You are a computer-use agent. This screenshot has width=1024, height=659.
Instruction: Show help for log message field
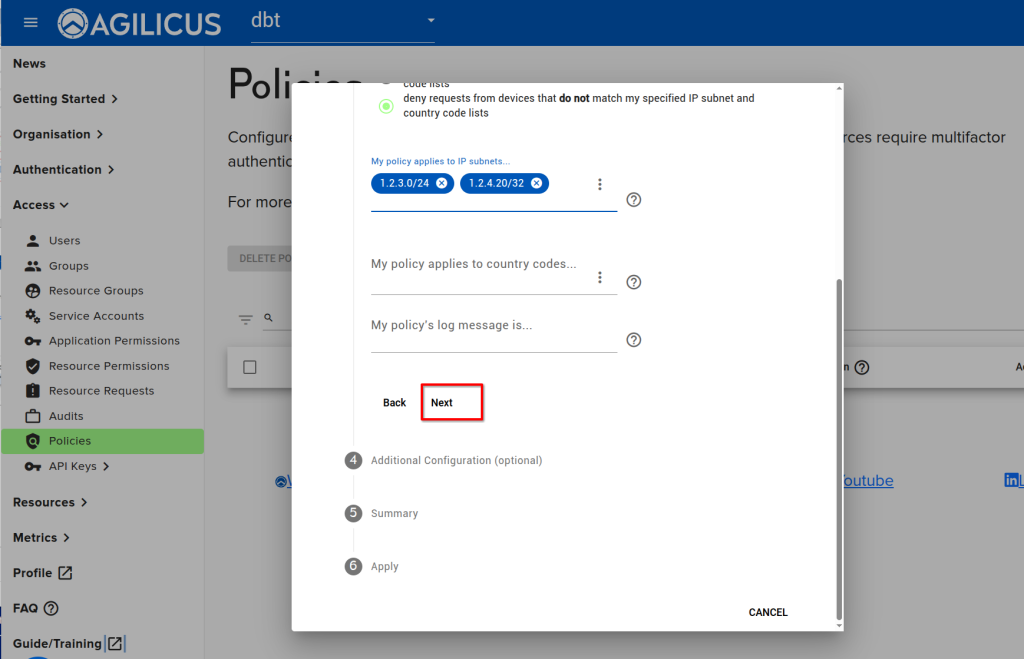tap(633, 340)
